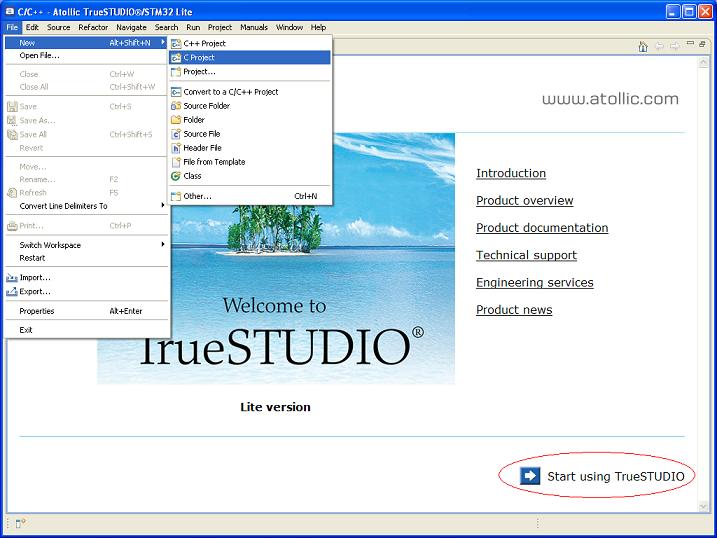Open the Edit menu
717x538 pixels.
[x=32, y=27]
